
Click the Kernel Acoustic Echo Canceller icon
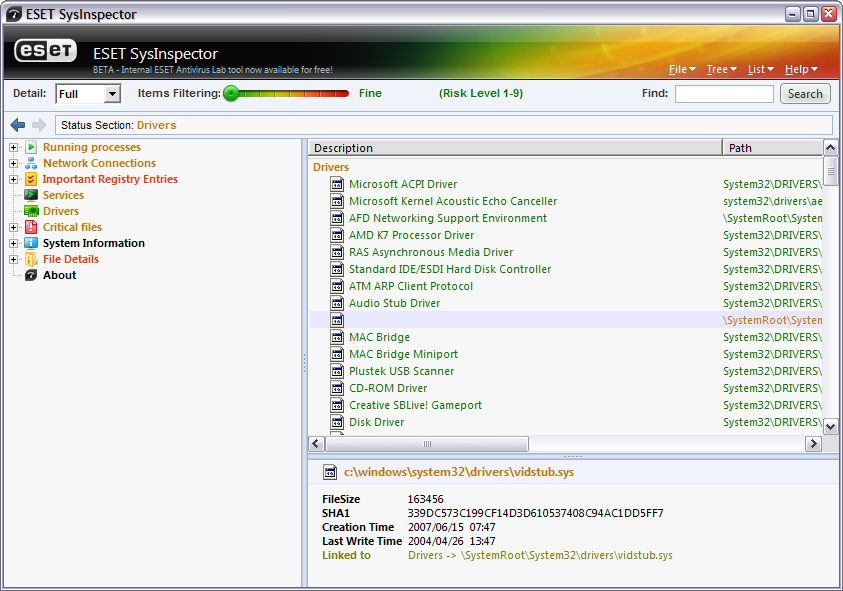click(x=337, y=201)
